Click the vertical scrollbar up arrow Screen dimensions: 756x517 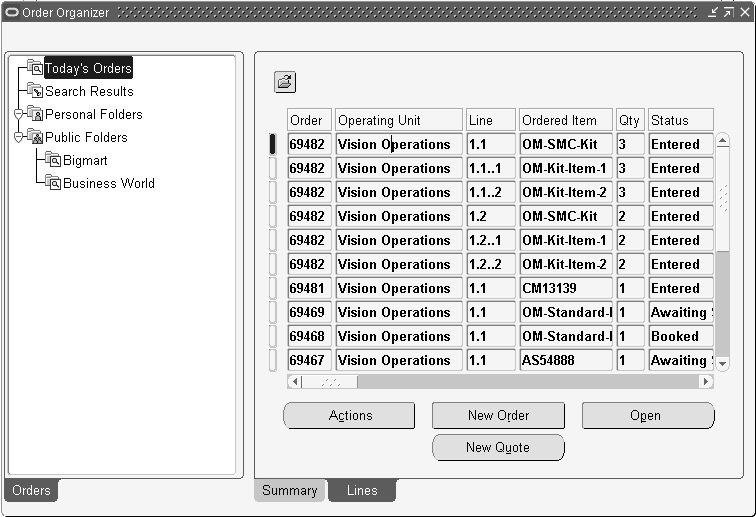click(x=722, y=141)
